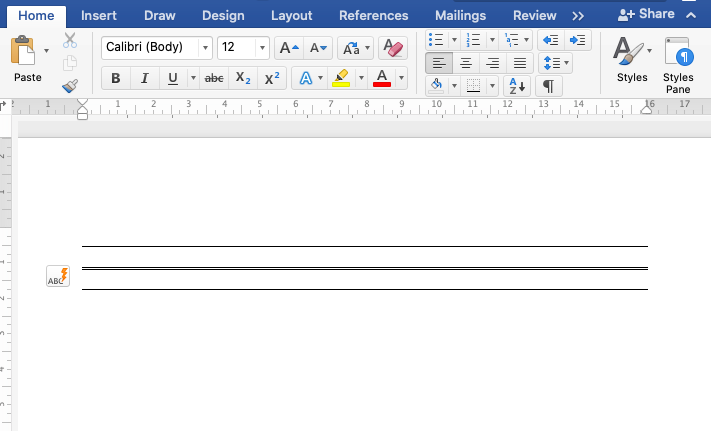This screenshot has width=711, height=431.
Task: Click the Bullets list icon
Action: tap(436, 40)
